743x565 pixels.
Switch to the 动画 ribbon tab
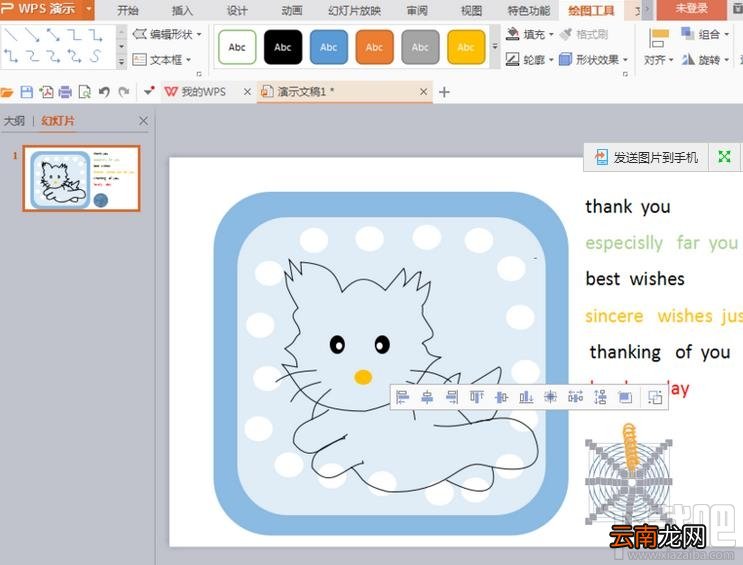291,10
